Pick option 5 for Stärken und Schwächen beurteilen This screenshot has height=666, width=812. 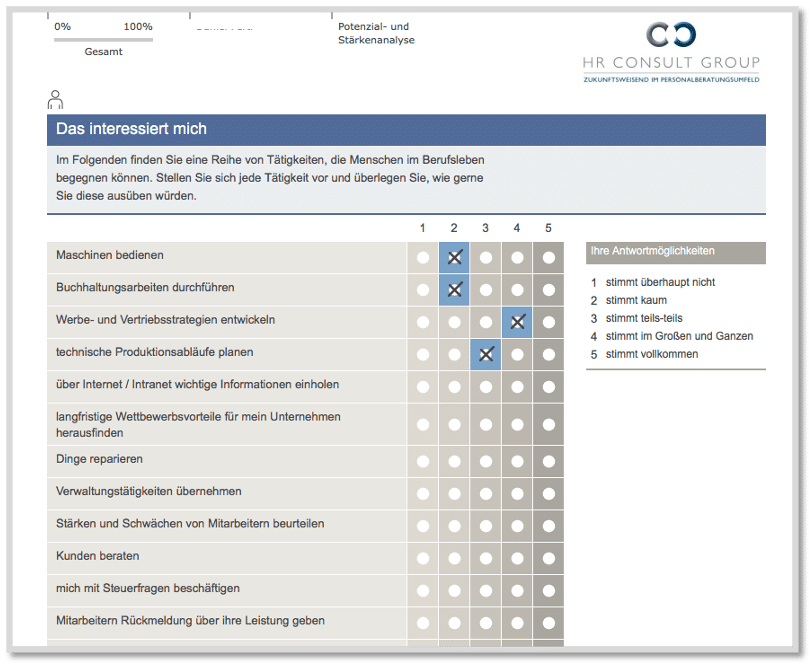pyautogui.click(x=548, y=526)
